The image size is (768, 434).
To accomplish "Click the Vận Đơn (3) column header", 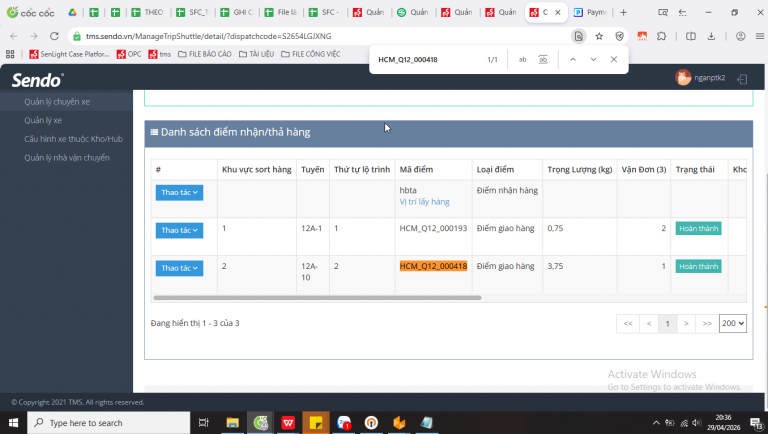I will (644, 169).
